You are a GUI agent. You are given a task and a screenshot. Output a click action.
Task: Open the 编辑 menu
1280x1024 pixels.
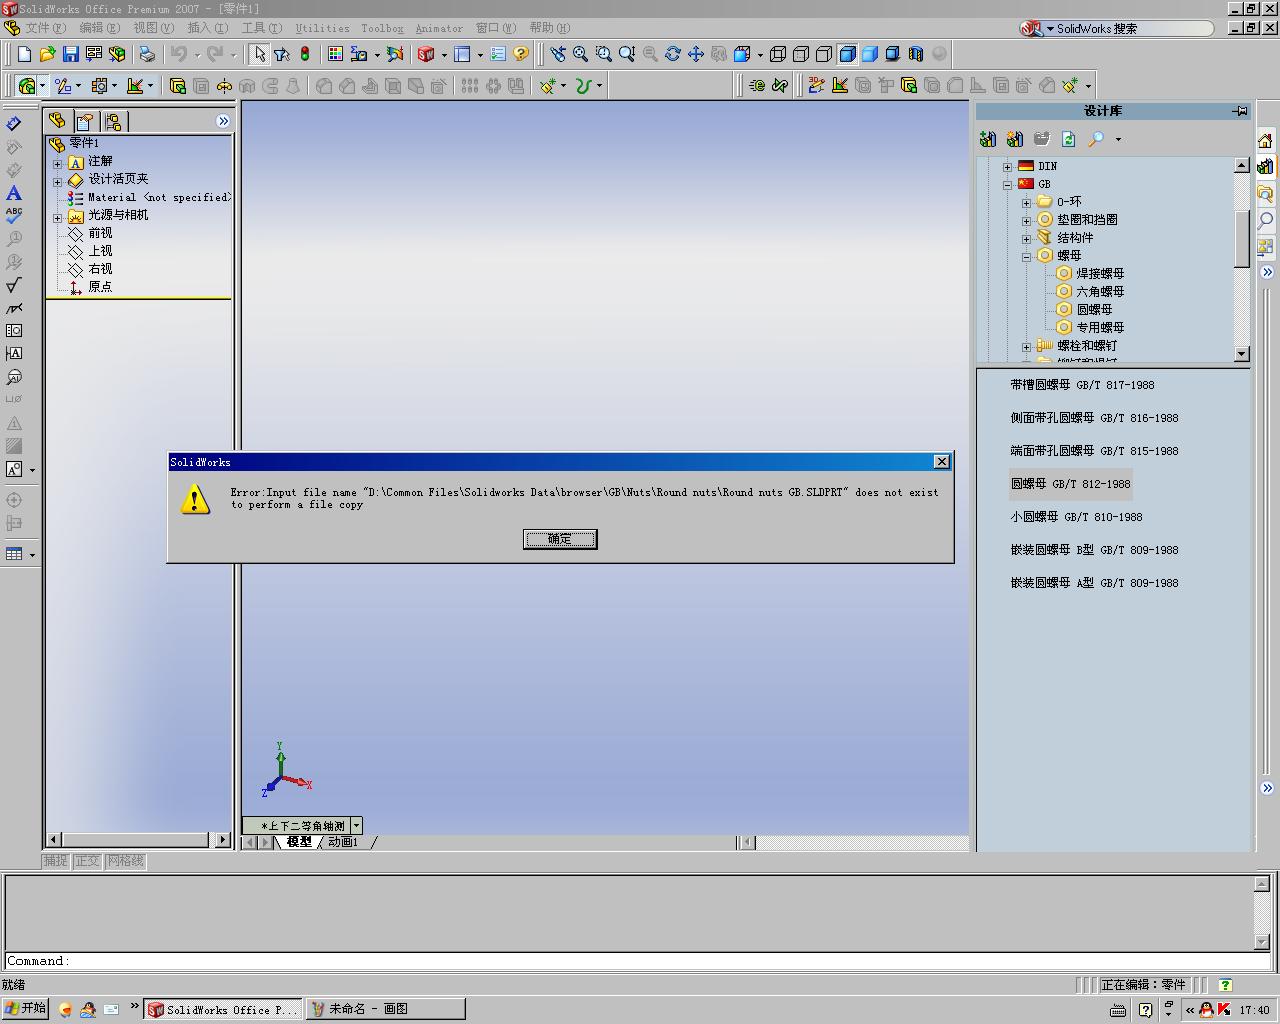pyautogui.click(x=99, y=28)
